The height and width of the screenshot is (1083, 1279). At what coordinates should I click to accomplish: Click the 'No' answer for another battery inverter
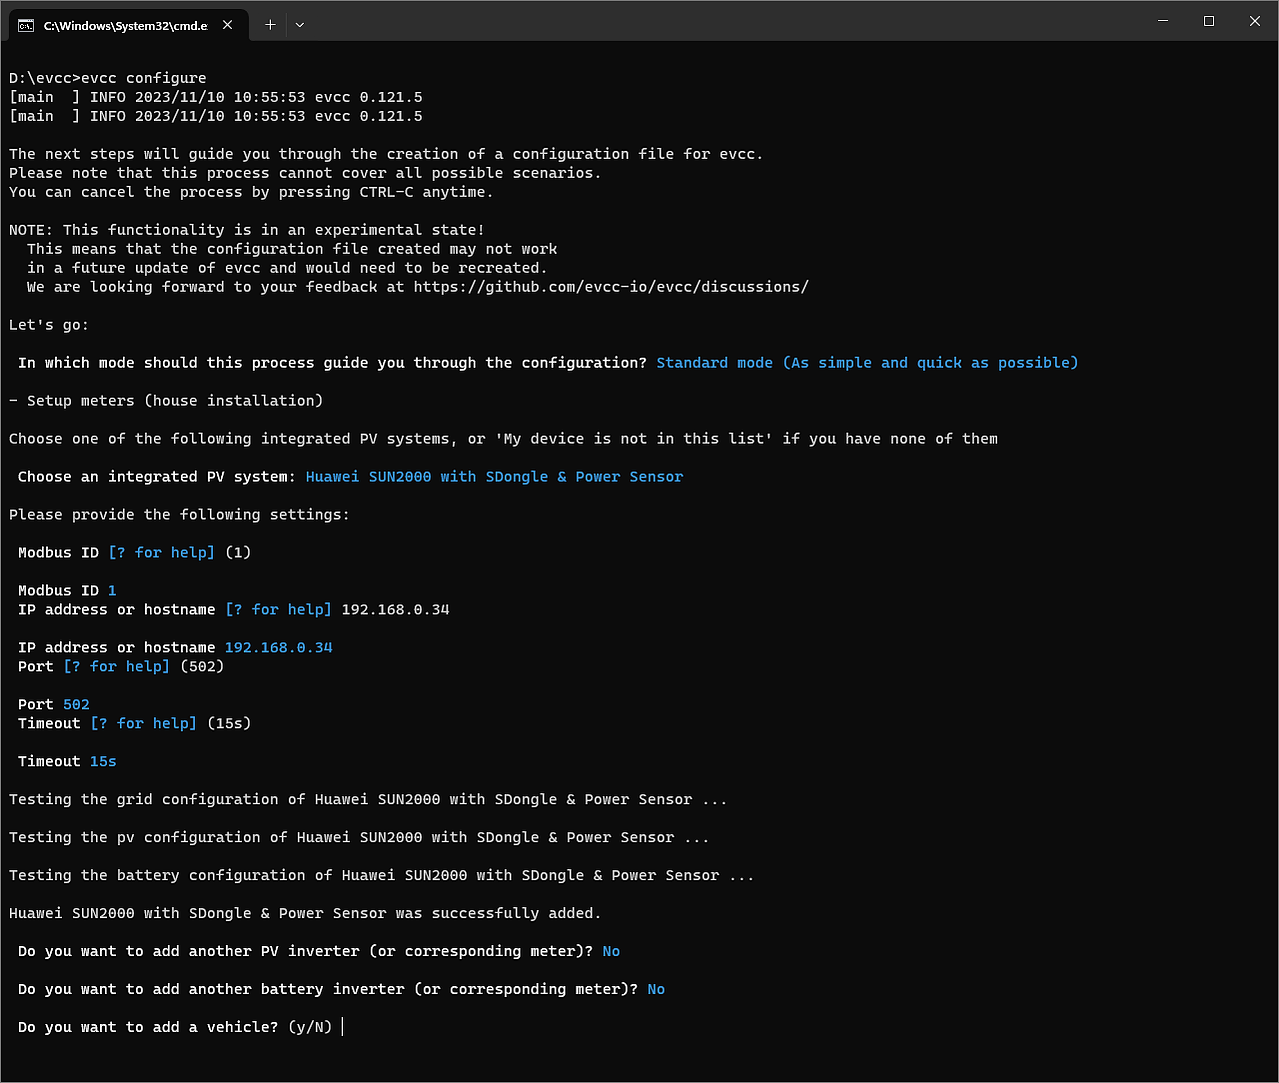coord(656,990)
